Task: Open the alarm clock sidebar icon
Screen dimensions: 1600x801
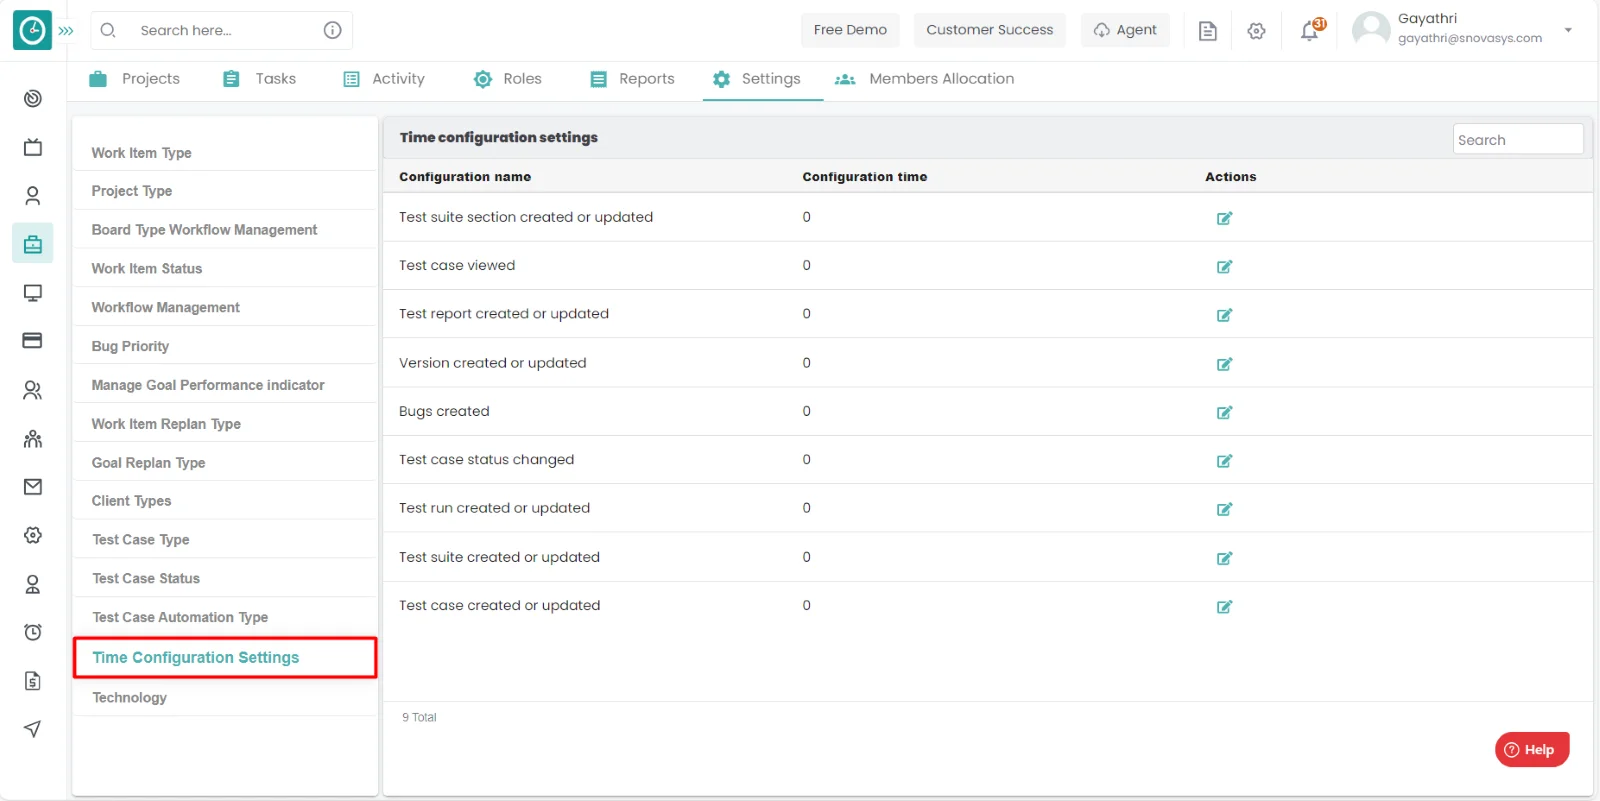Action: coord(33,632)
